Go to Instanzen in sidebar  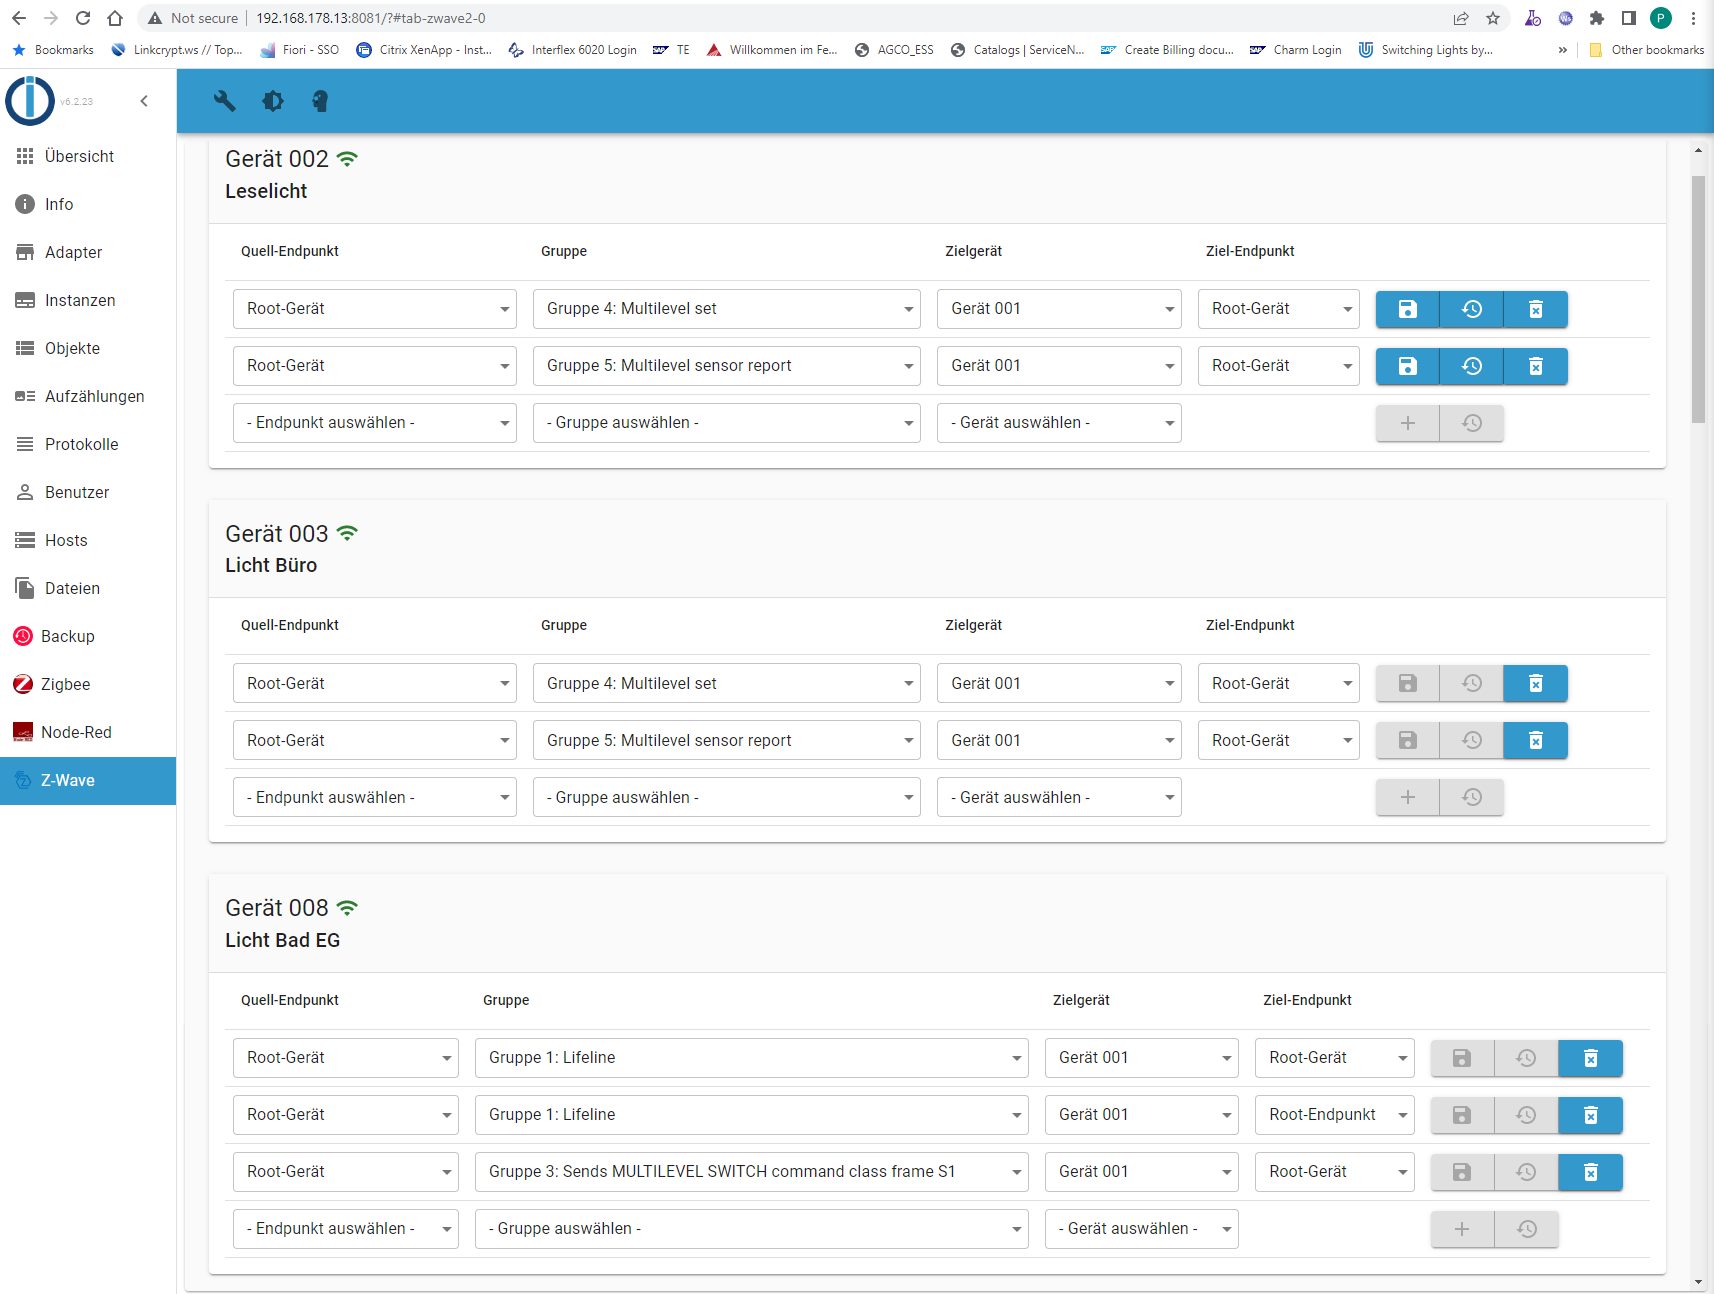88,300
